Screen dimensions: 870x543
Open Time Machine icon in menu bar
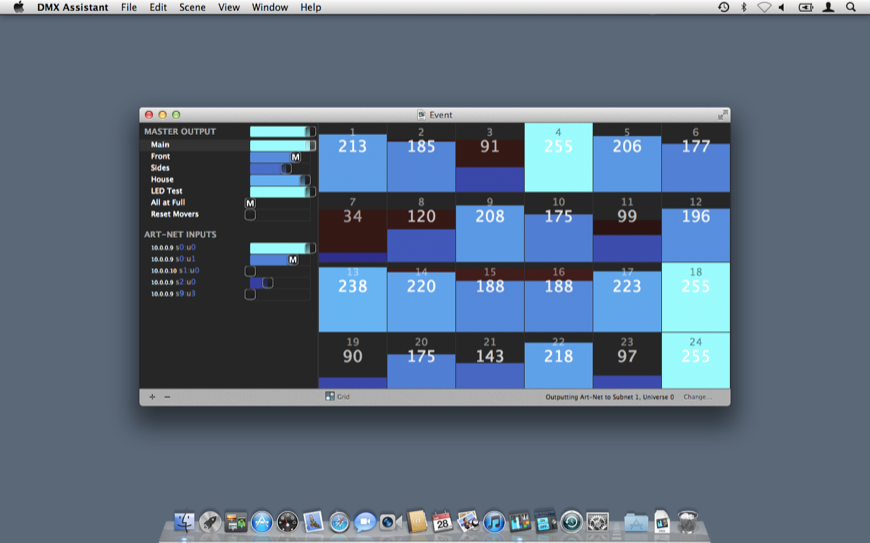(723, 7)
